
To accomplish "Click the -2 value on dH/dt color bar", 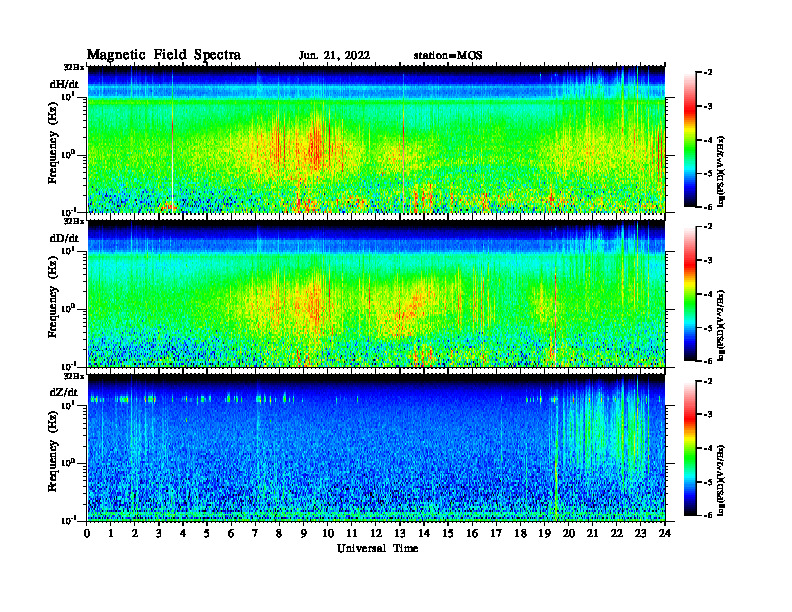I will pos(707,73).
